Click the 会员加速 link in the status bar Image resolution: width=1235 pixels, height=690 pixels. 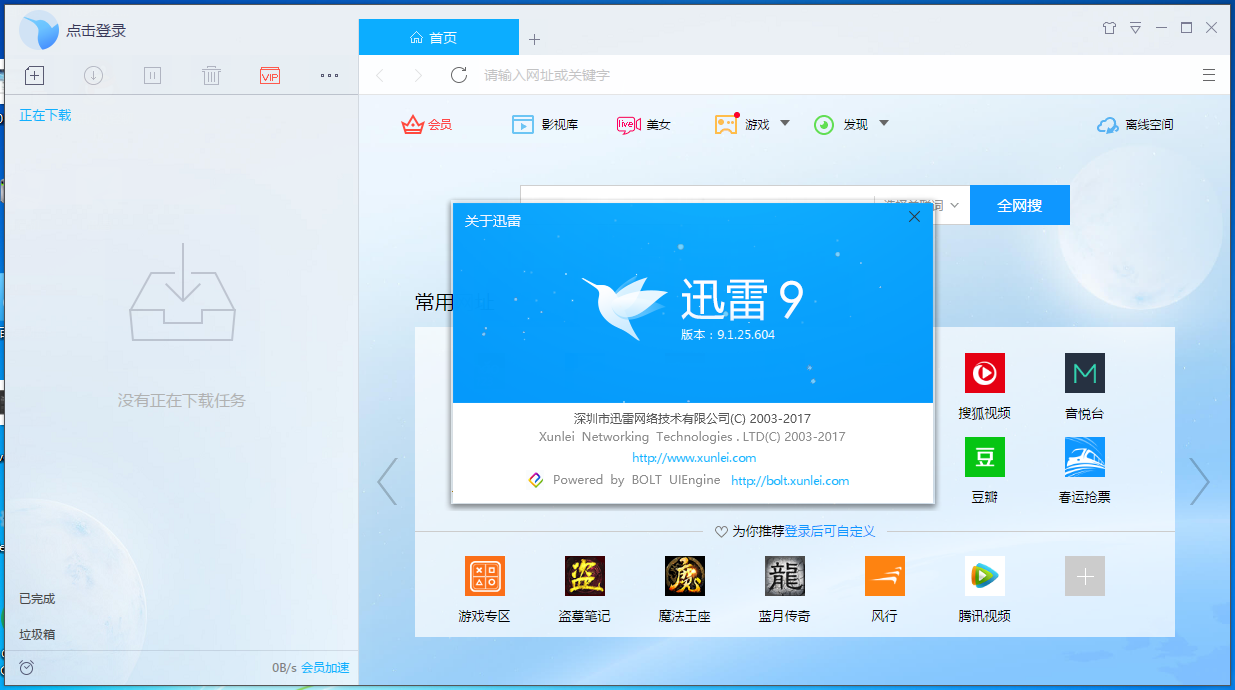click(x=325, y=667)
